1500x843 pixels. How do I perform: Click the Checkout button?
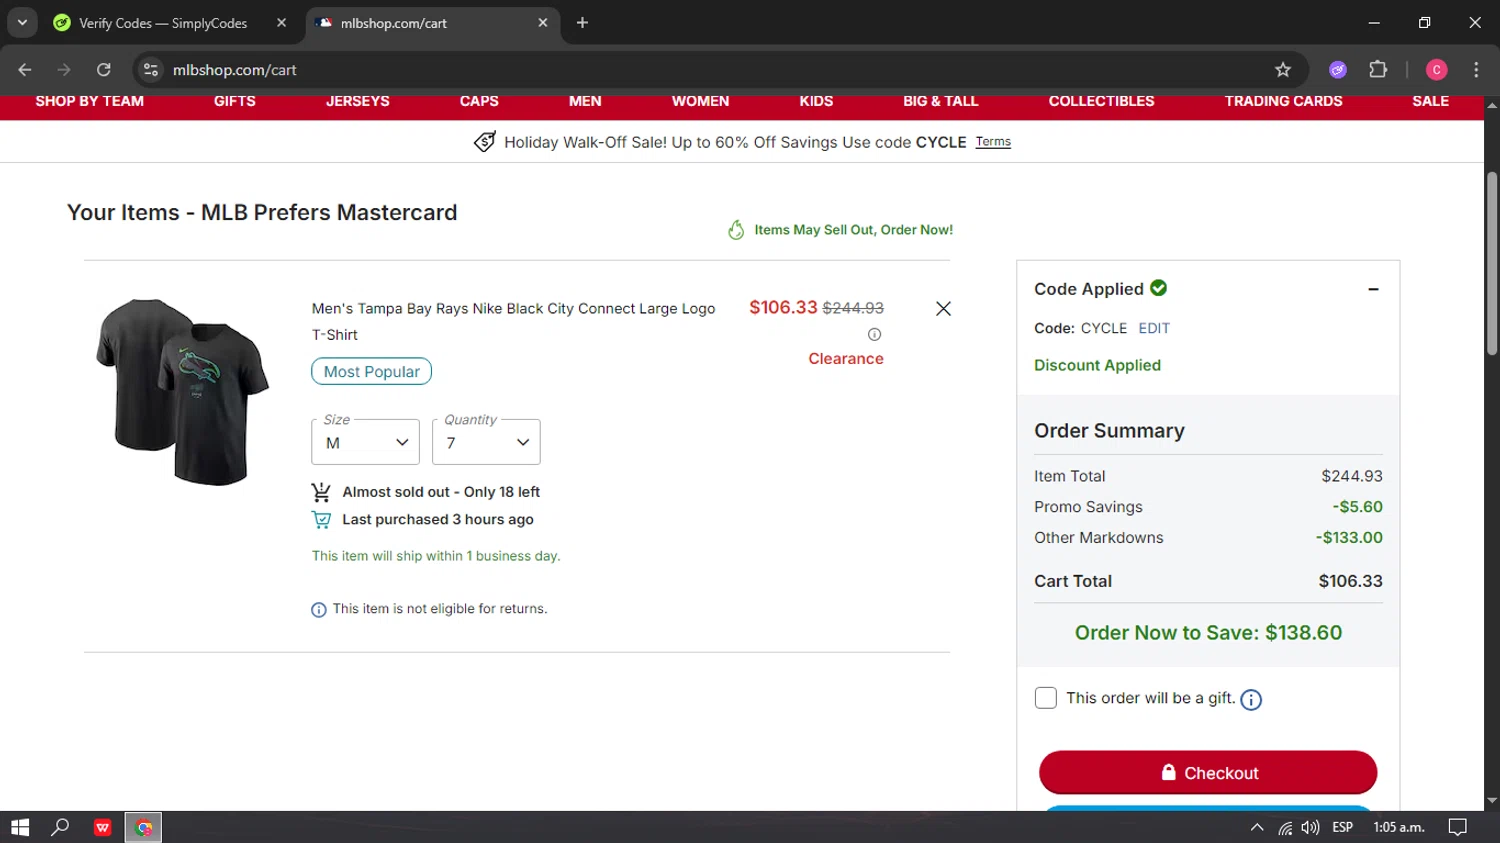tap(1208, 773)
